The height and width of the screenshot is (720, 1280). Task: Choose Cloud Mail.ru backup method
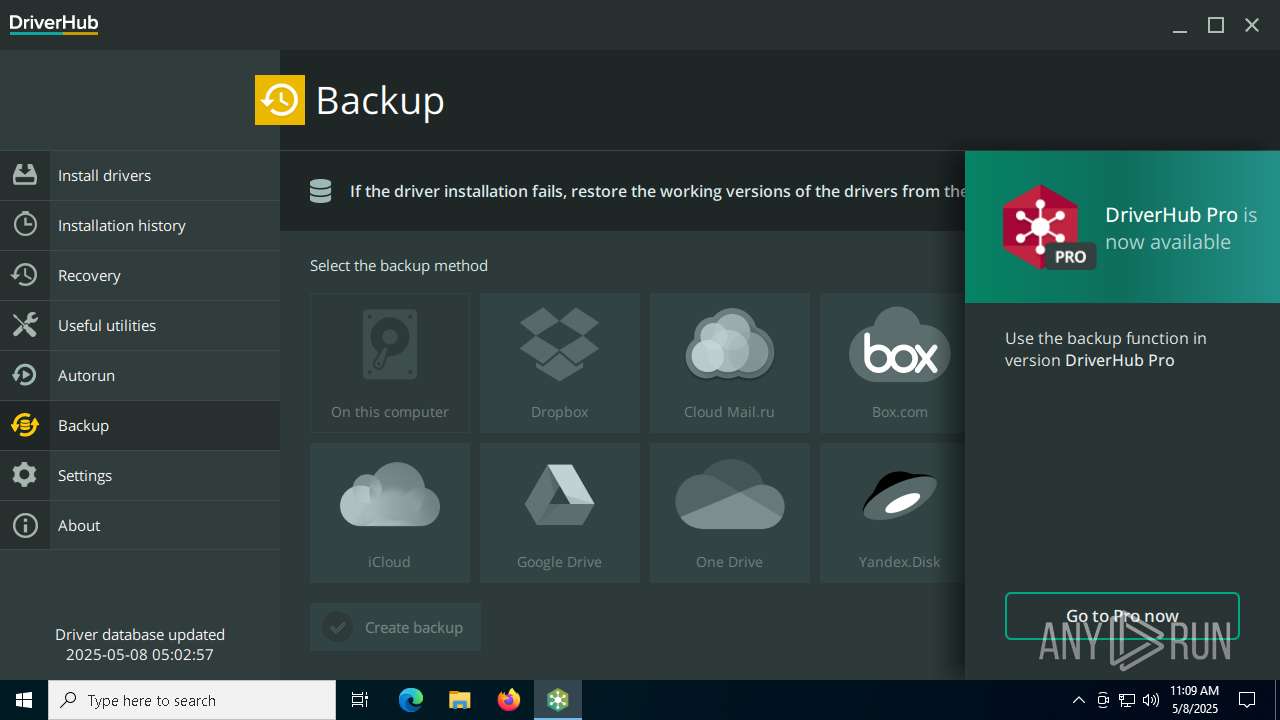(x=730, y=363)
